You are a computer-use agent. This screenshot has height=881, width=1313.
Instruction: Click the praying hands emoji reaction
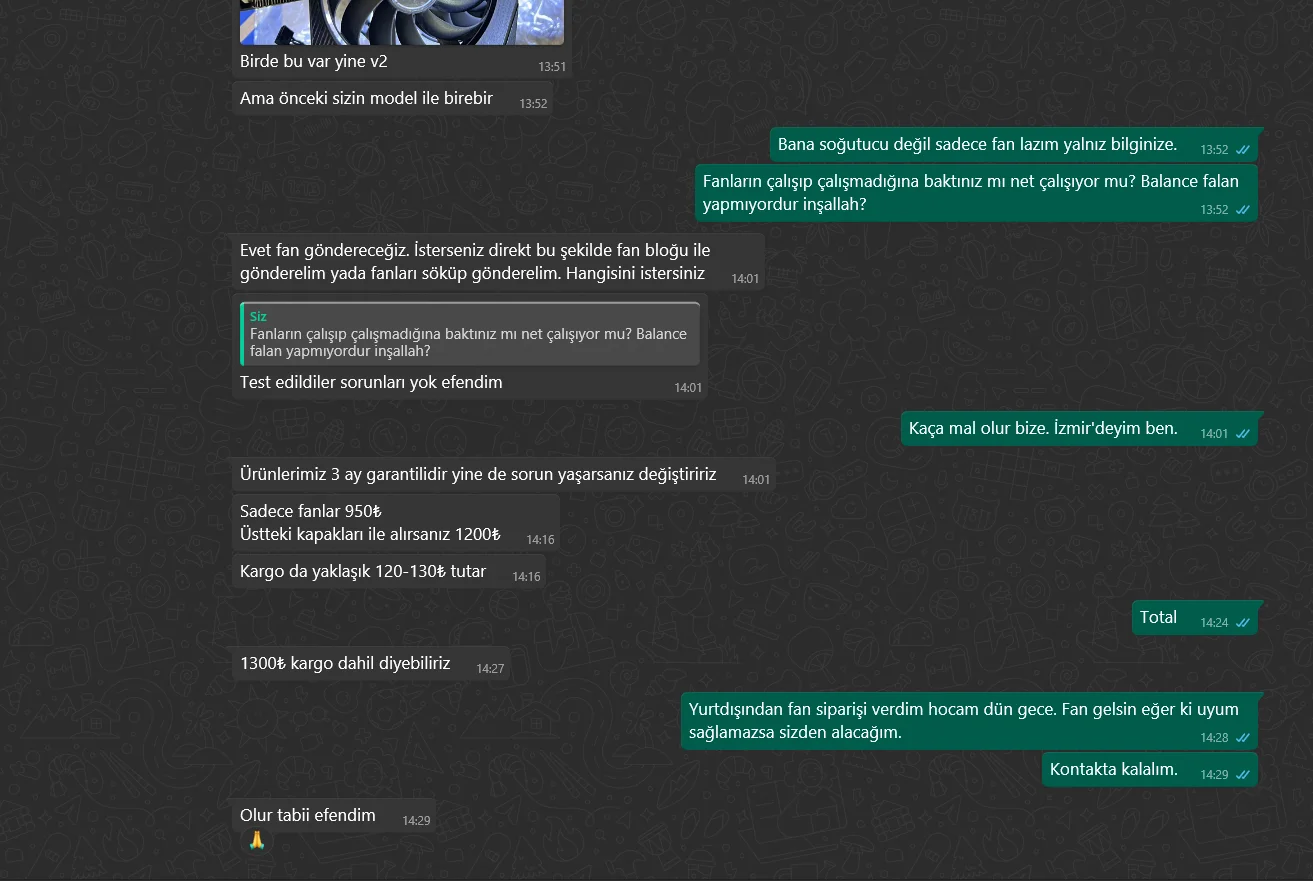click(257, 841)
